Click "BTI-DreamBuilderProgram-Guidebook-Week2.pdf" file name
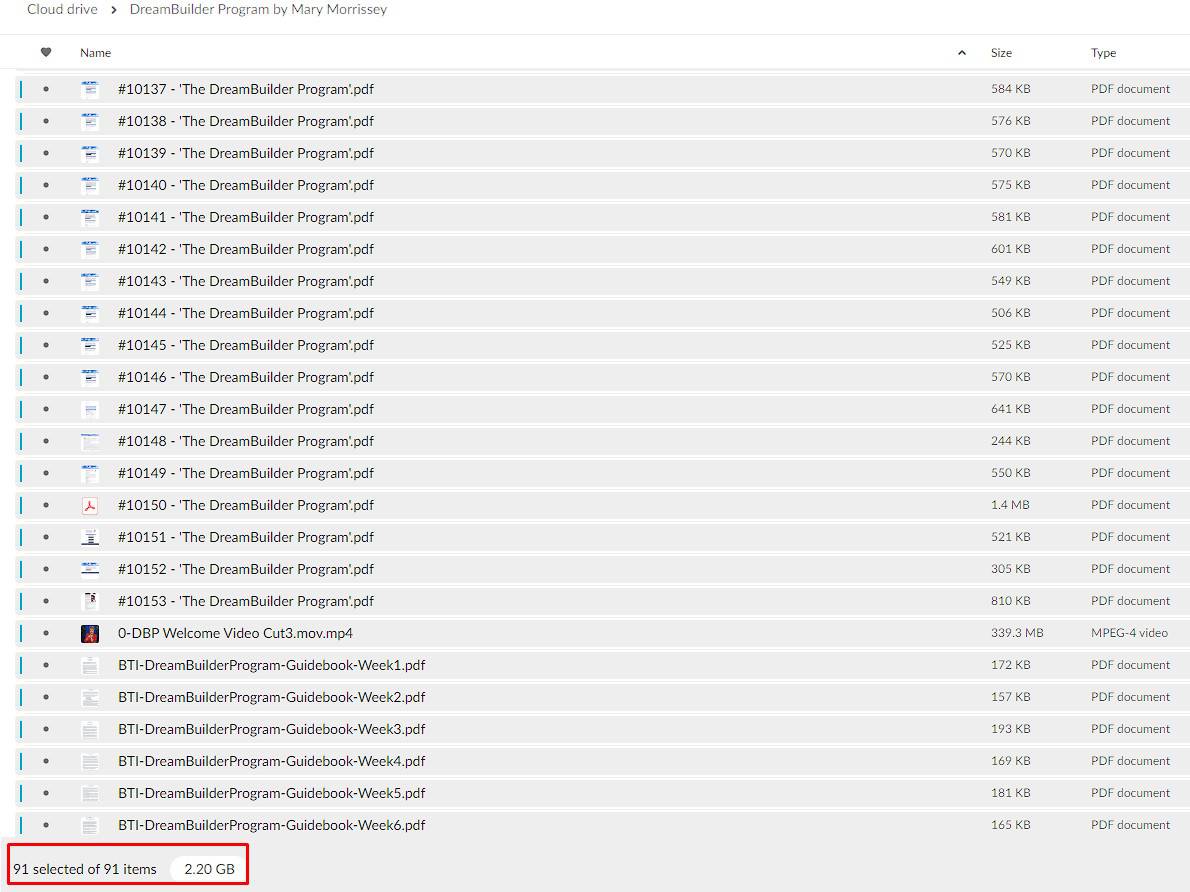The width and height of the screenshot is (1190, 892). (272, 697)
